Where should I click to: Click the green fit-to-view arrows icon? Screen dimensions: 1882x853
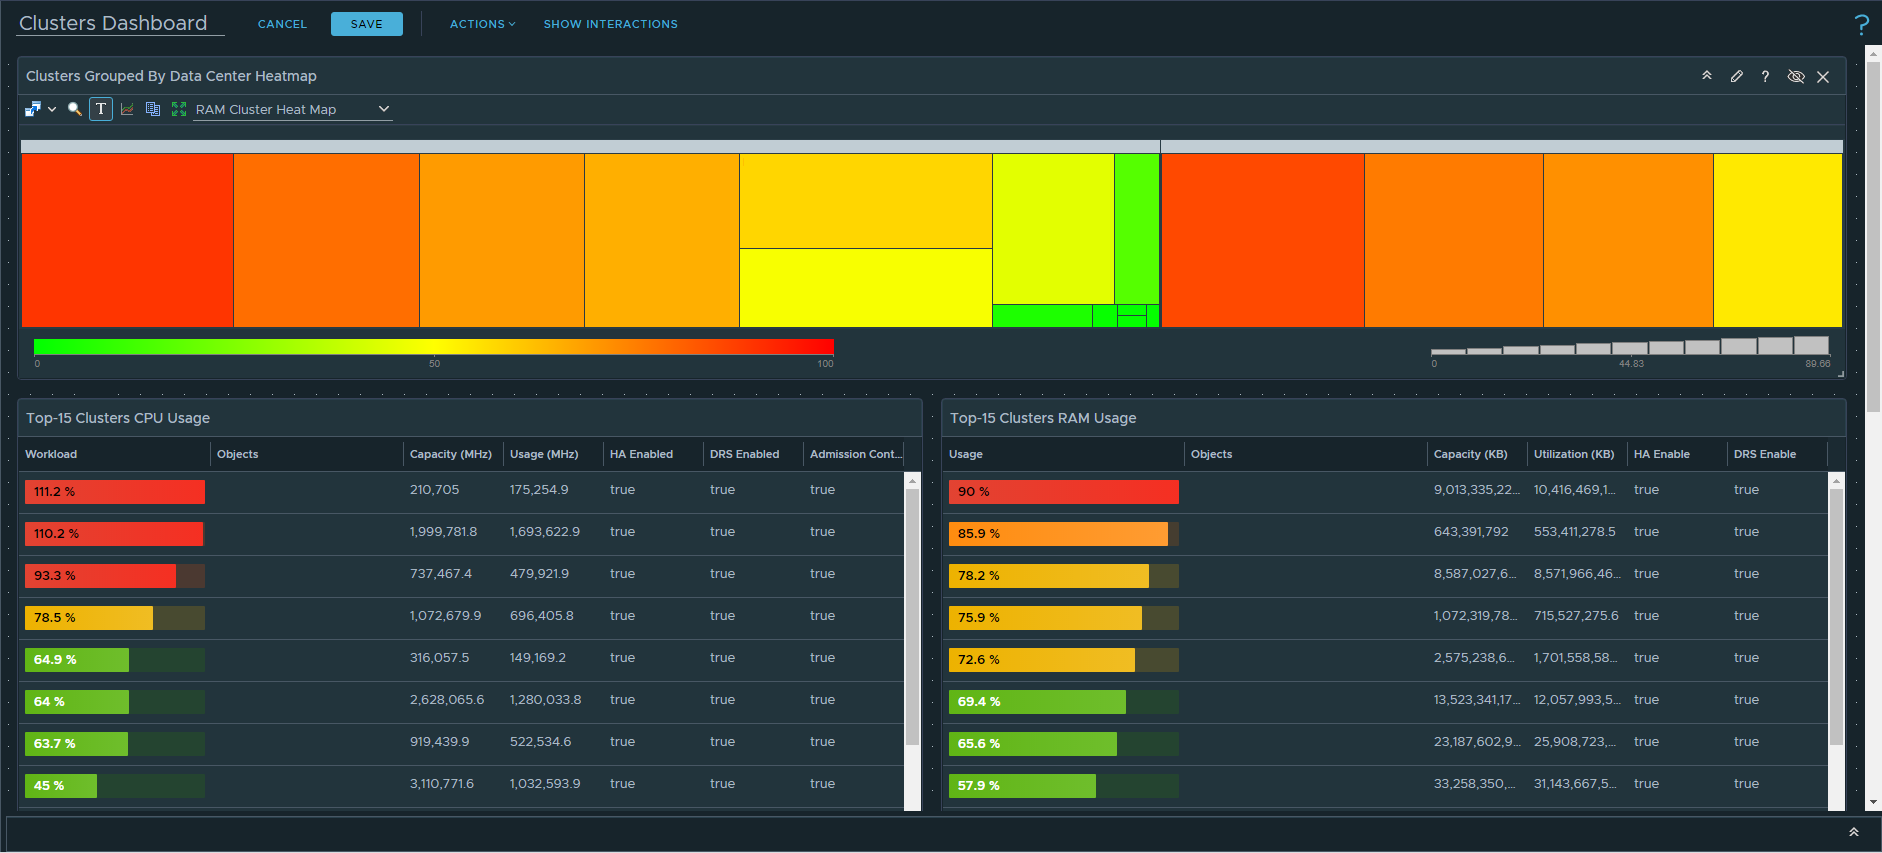(x=179, y=109)
